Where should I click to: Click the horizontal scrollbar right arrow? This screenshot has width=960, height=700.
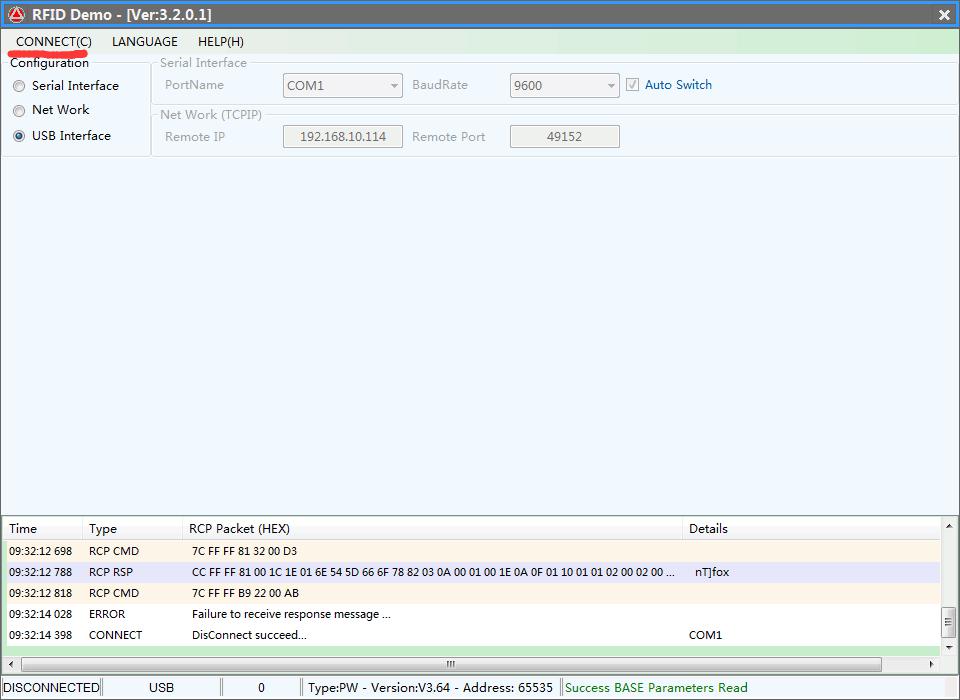(932, 664)
